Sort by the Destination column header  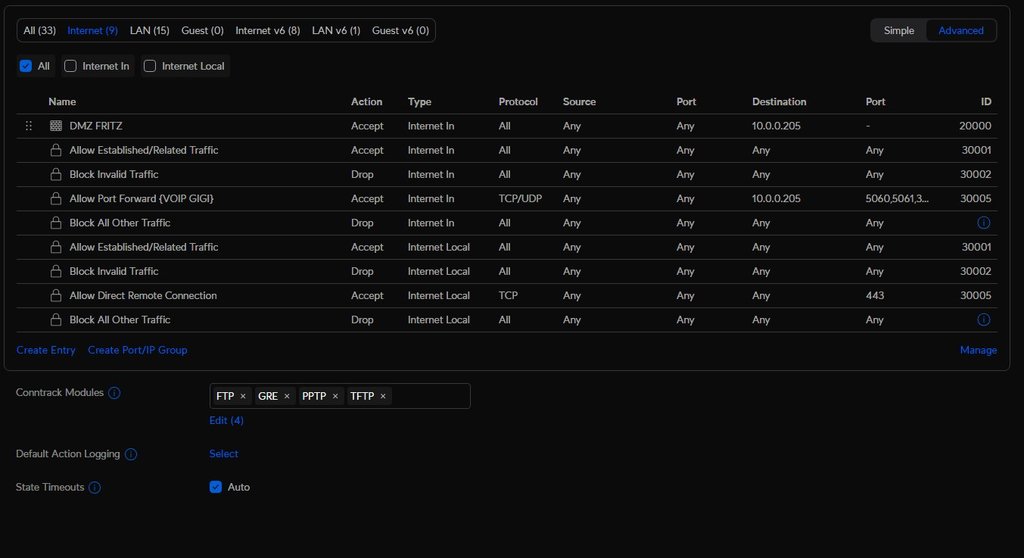click(779, 101)
